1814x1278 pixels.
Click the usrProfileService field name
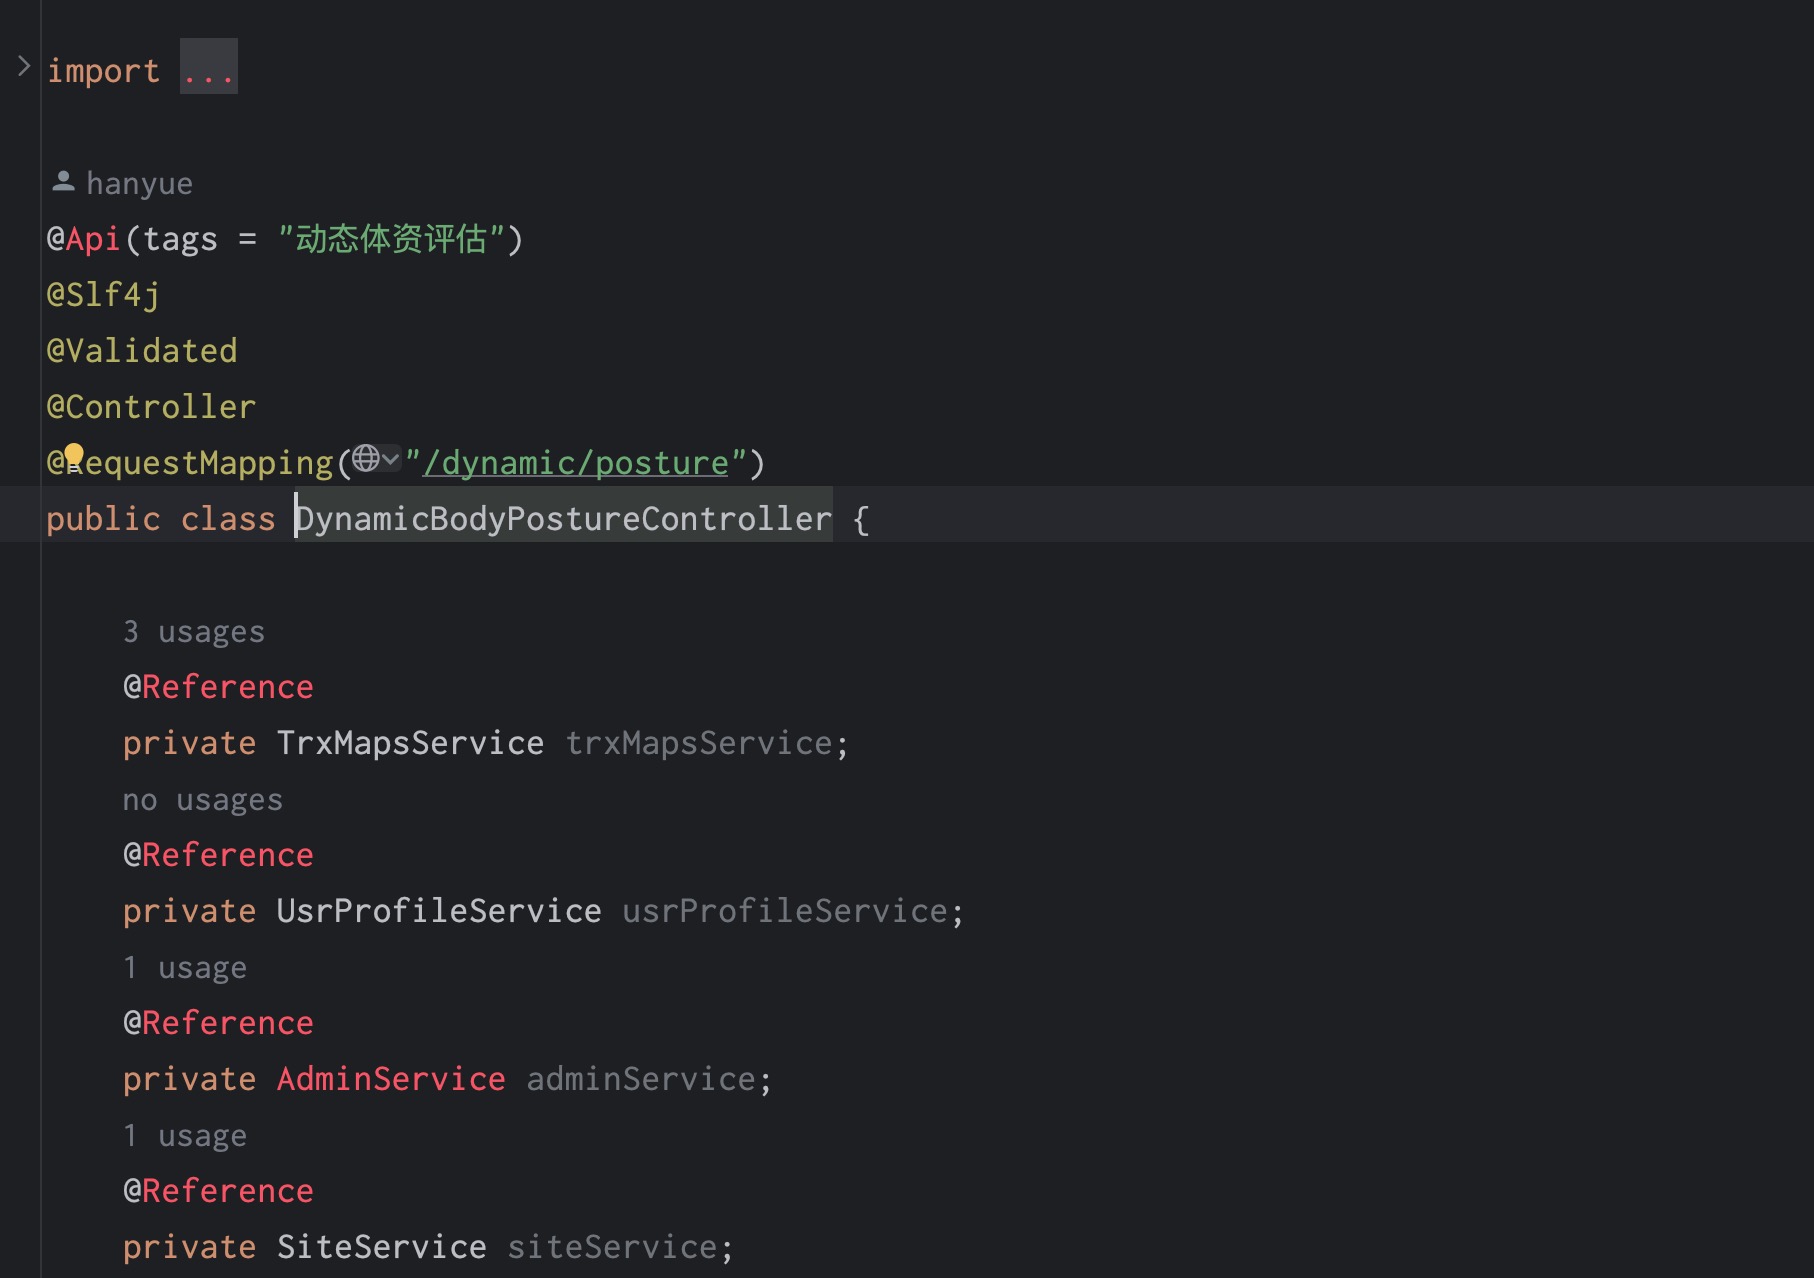tap(785, 911)
